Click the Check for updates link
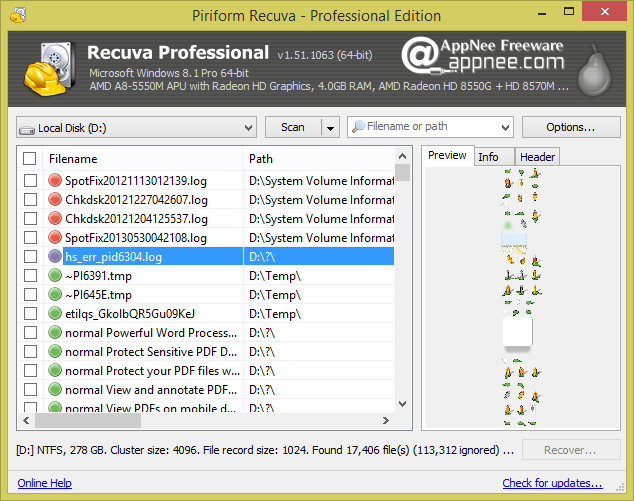 coord(552,483)
